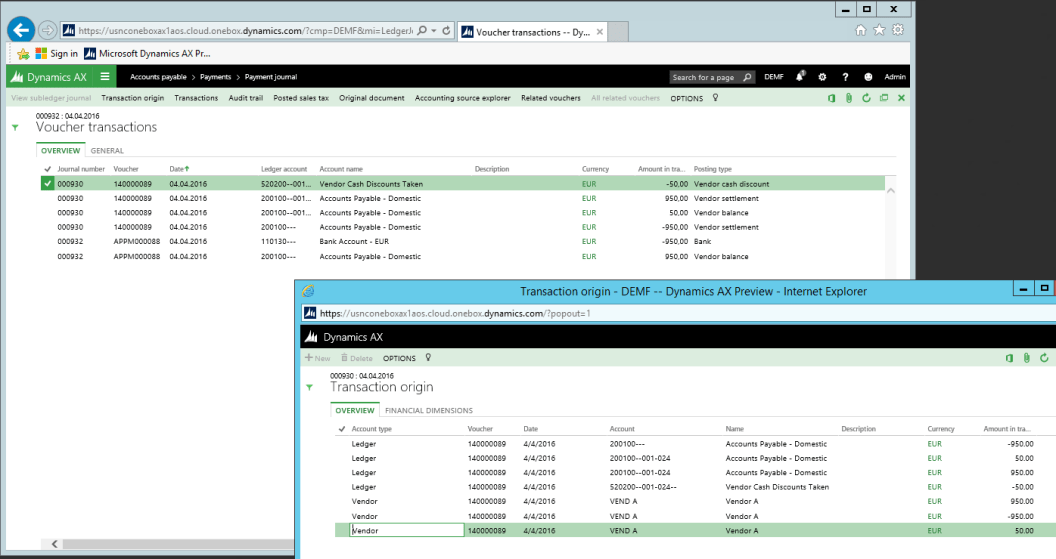Toggle select-all checkmark in Transaction origin grid
1056x559 pixels.
341,429
